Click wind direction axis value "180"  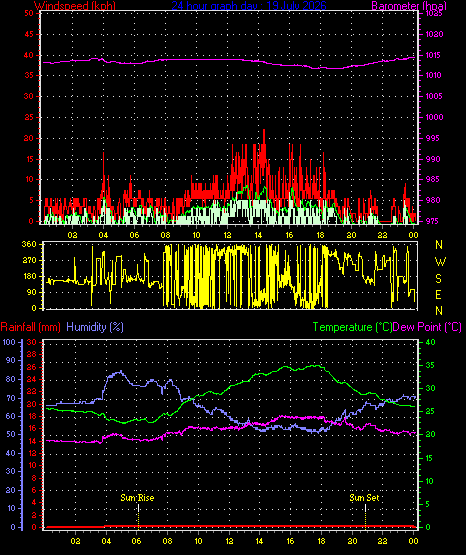(29, 276)
